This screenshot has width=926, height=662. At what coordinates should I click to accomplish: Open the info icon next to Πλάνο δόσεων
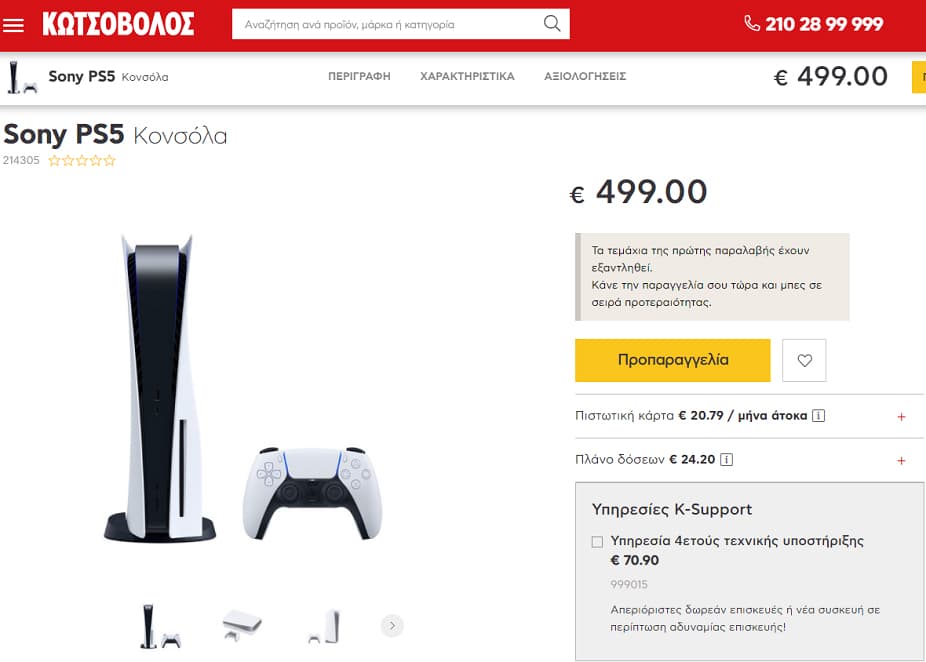[727, 459]
